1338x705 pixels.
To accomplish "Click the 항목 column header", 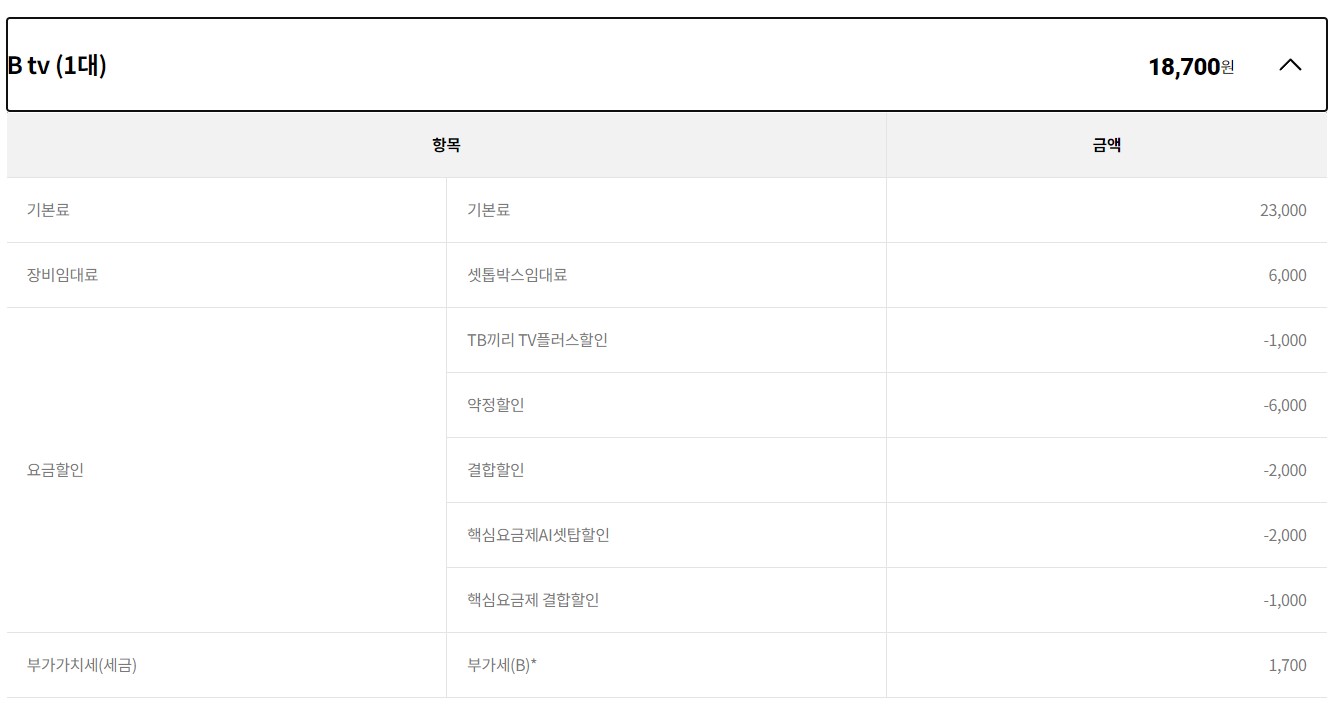I will (446, 145).
